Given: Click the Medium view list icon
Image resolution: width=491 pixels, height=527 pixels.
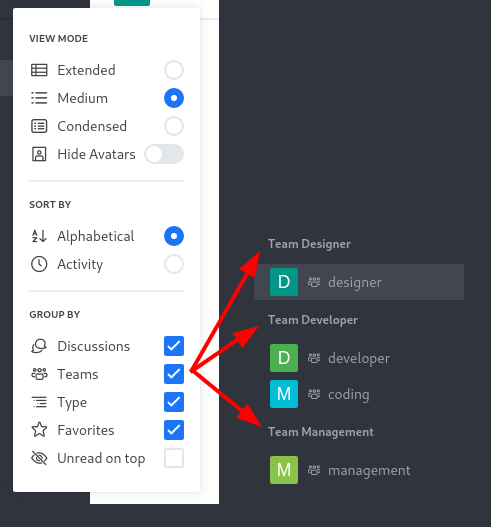Looking at the screenshot, I should (39, 98).
